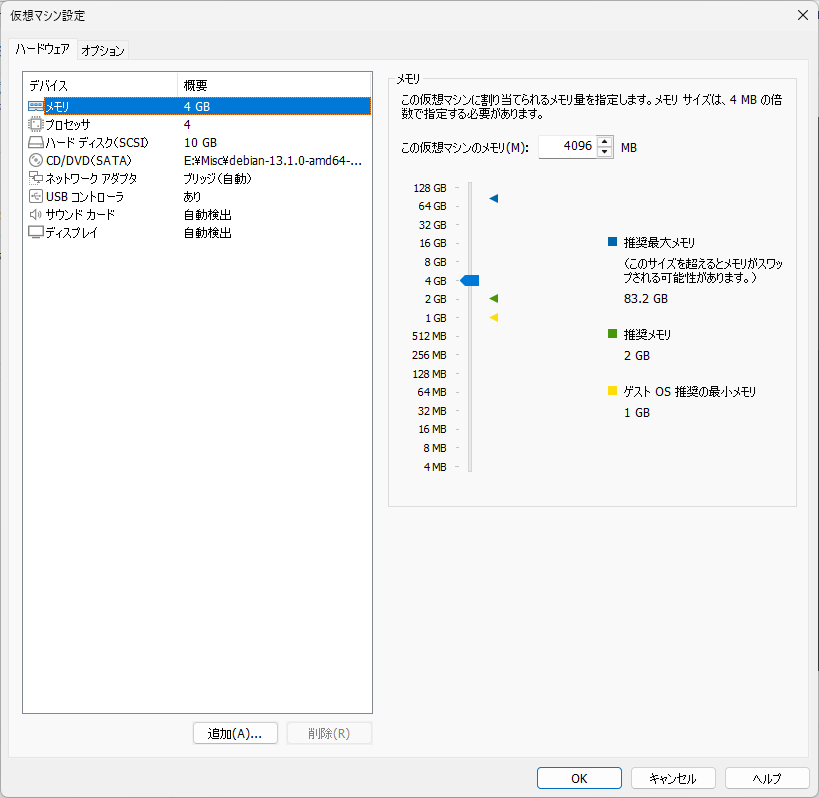Click the sound card speaker icon
The width and height of the screenshot is (819, 798).
point(36,214)
